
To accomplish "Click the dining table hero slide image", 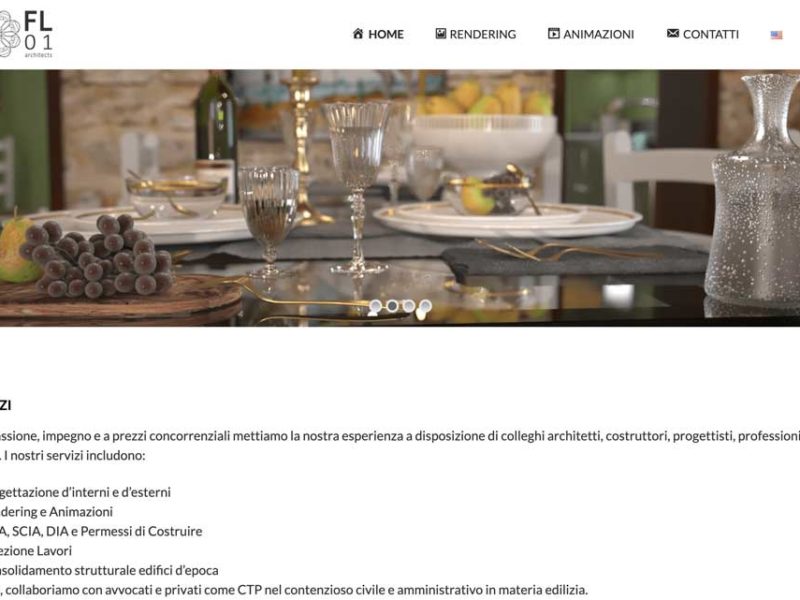I will pyautogui.click(x=400, y=198).
